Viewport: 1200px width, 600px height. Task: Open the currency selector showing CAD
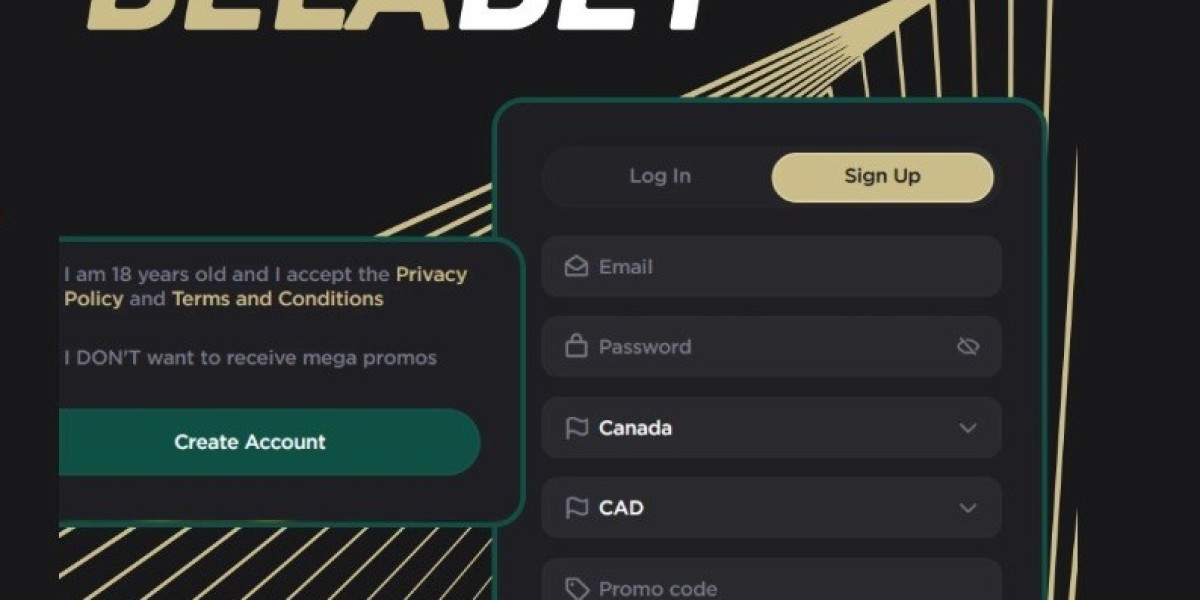[771, 507]
